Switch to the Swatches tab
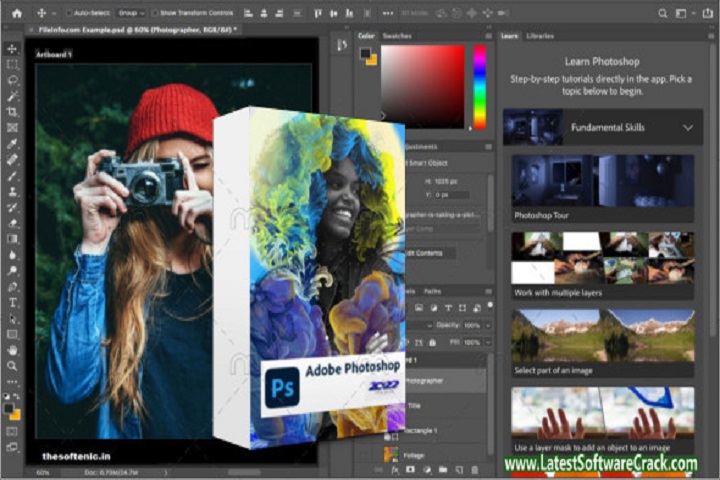Viewport: 720px width, 480px height. pyautogui.click(x=397, y=36)
